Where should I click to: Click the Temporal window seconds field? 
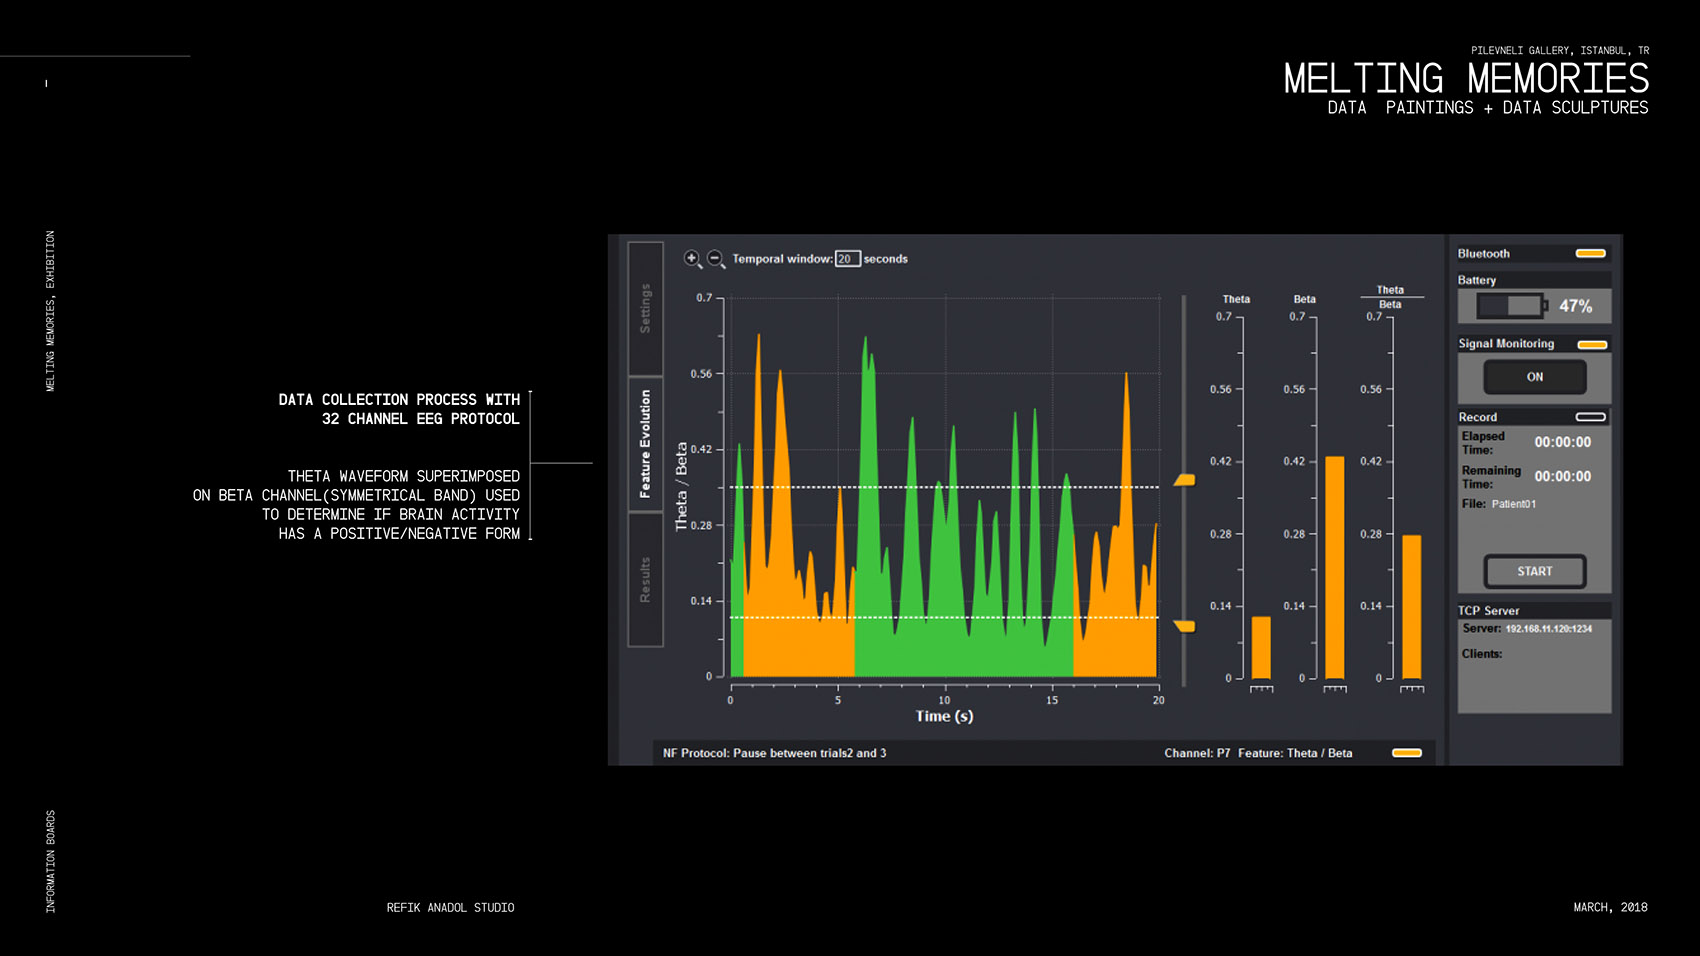[847, 259]
